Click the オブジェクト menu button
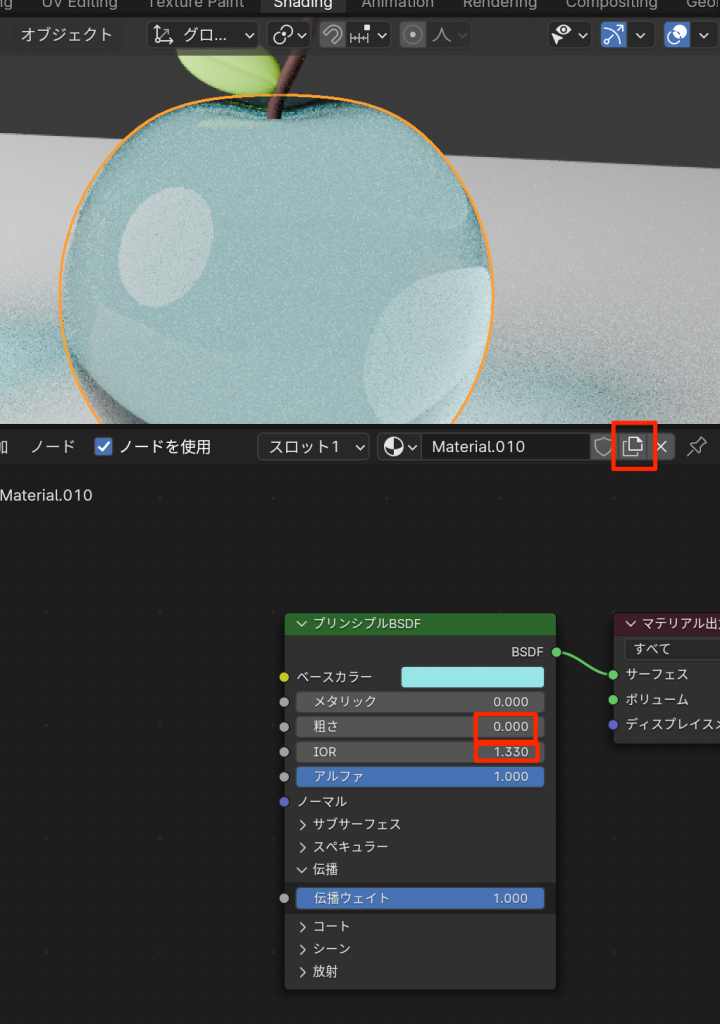 pyautogui.click(x=66, y=35)
